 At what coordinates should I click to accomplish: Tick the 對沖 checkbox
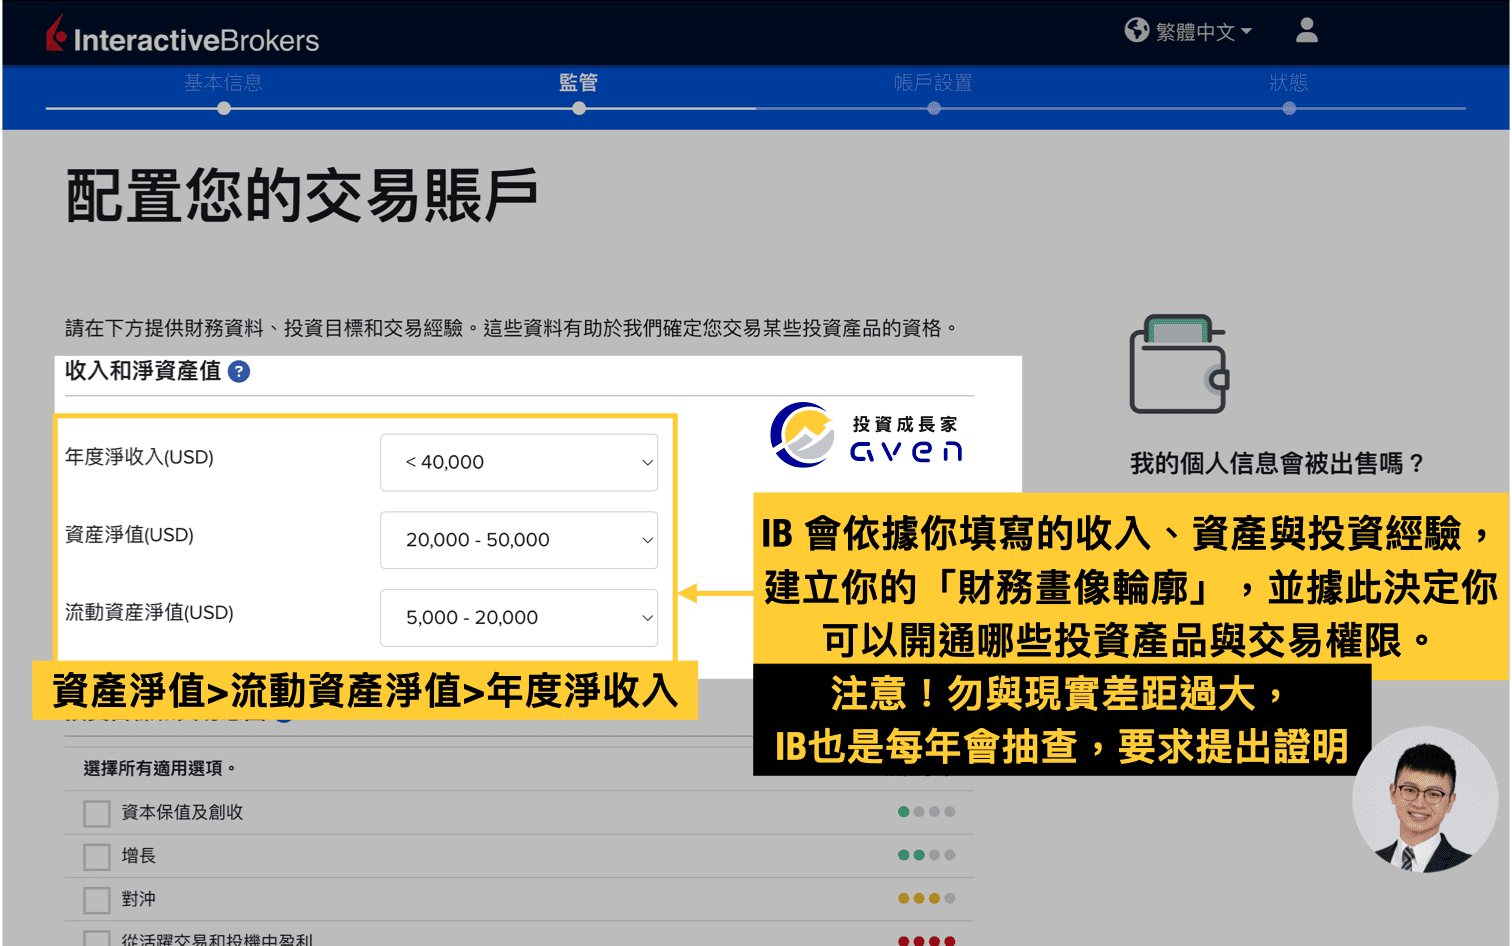point(96,899)
